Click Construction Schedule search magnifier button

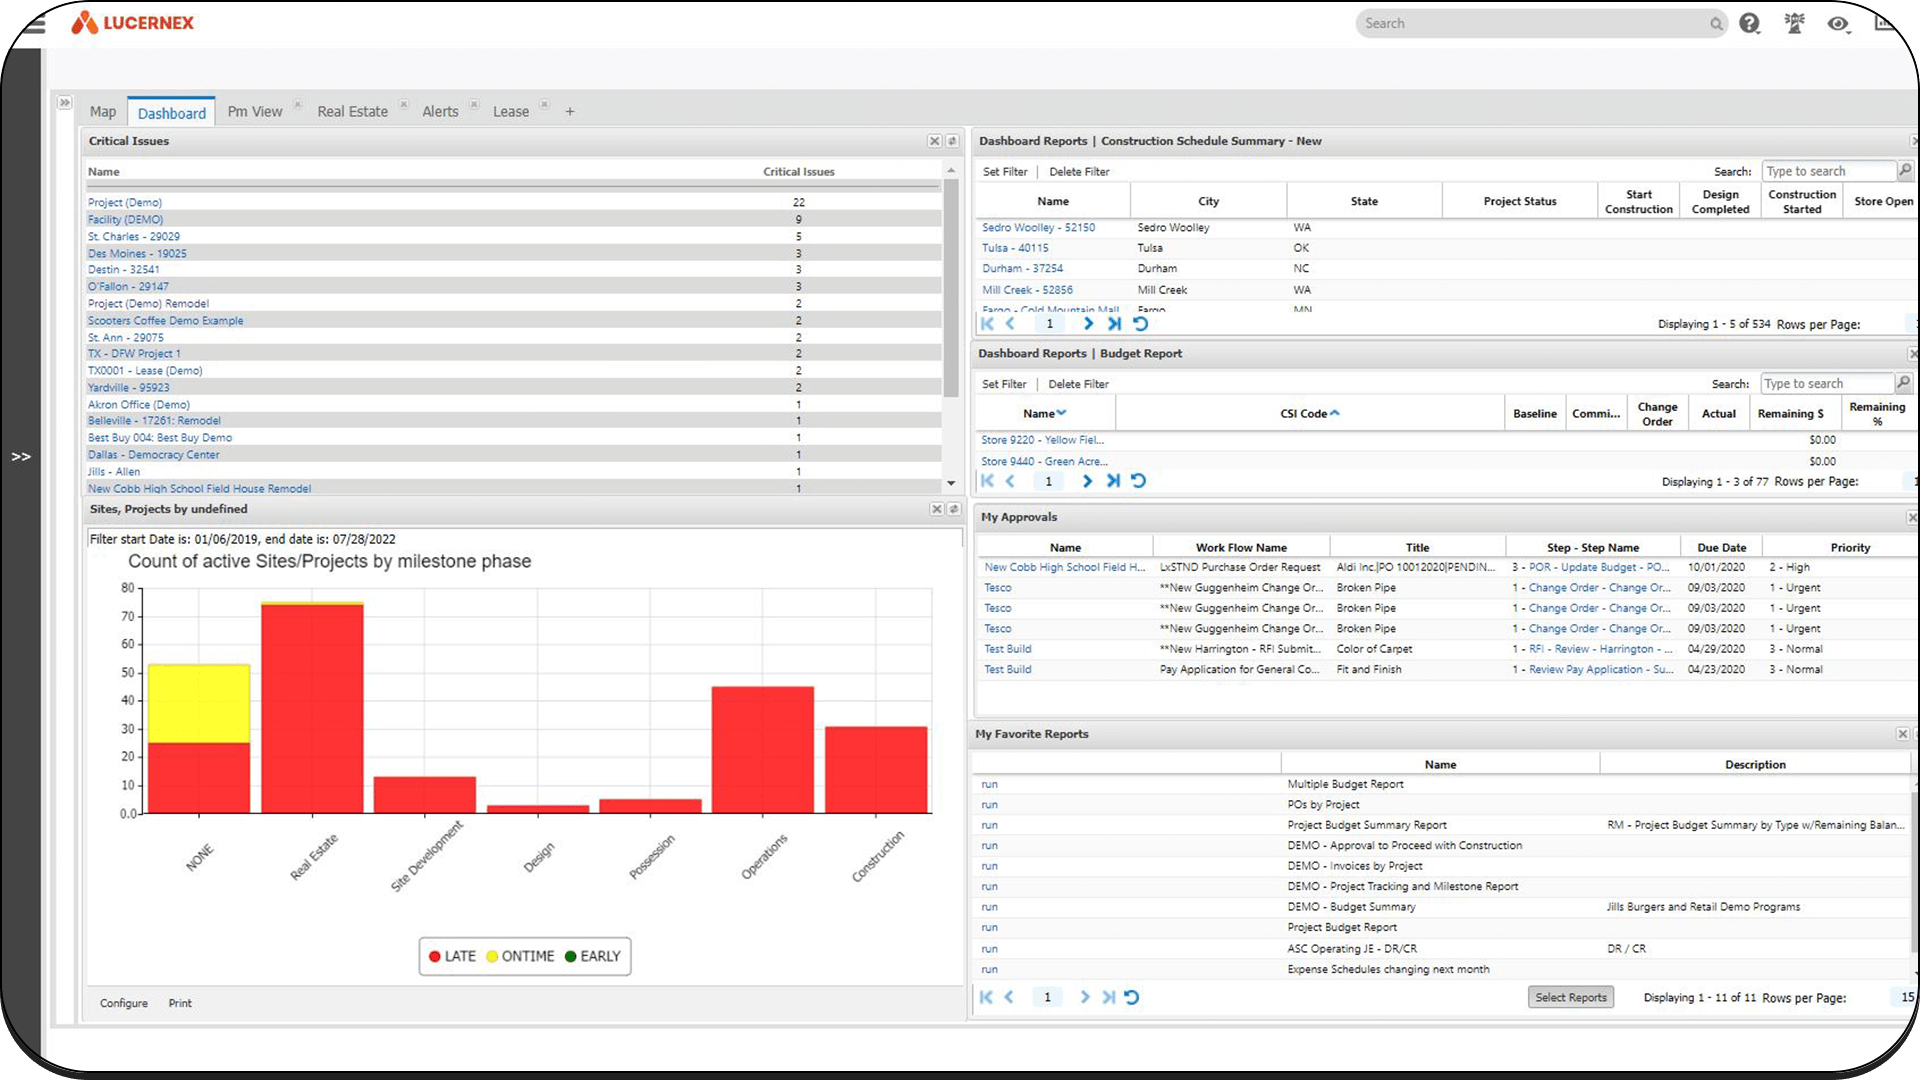pos(1906,171)
